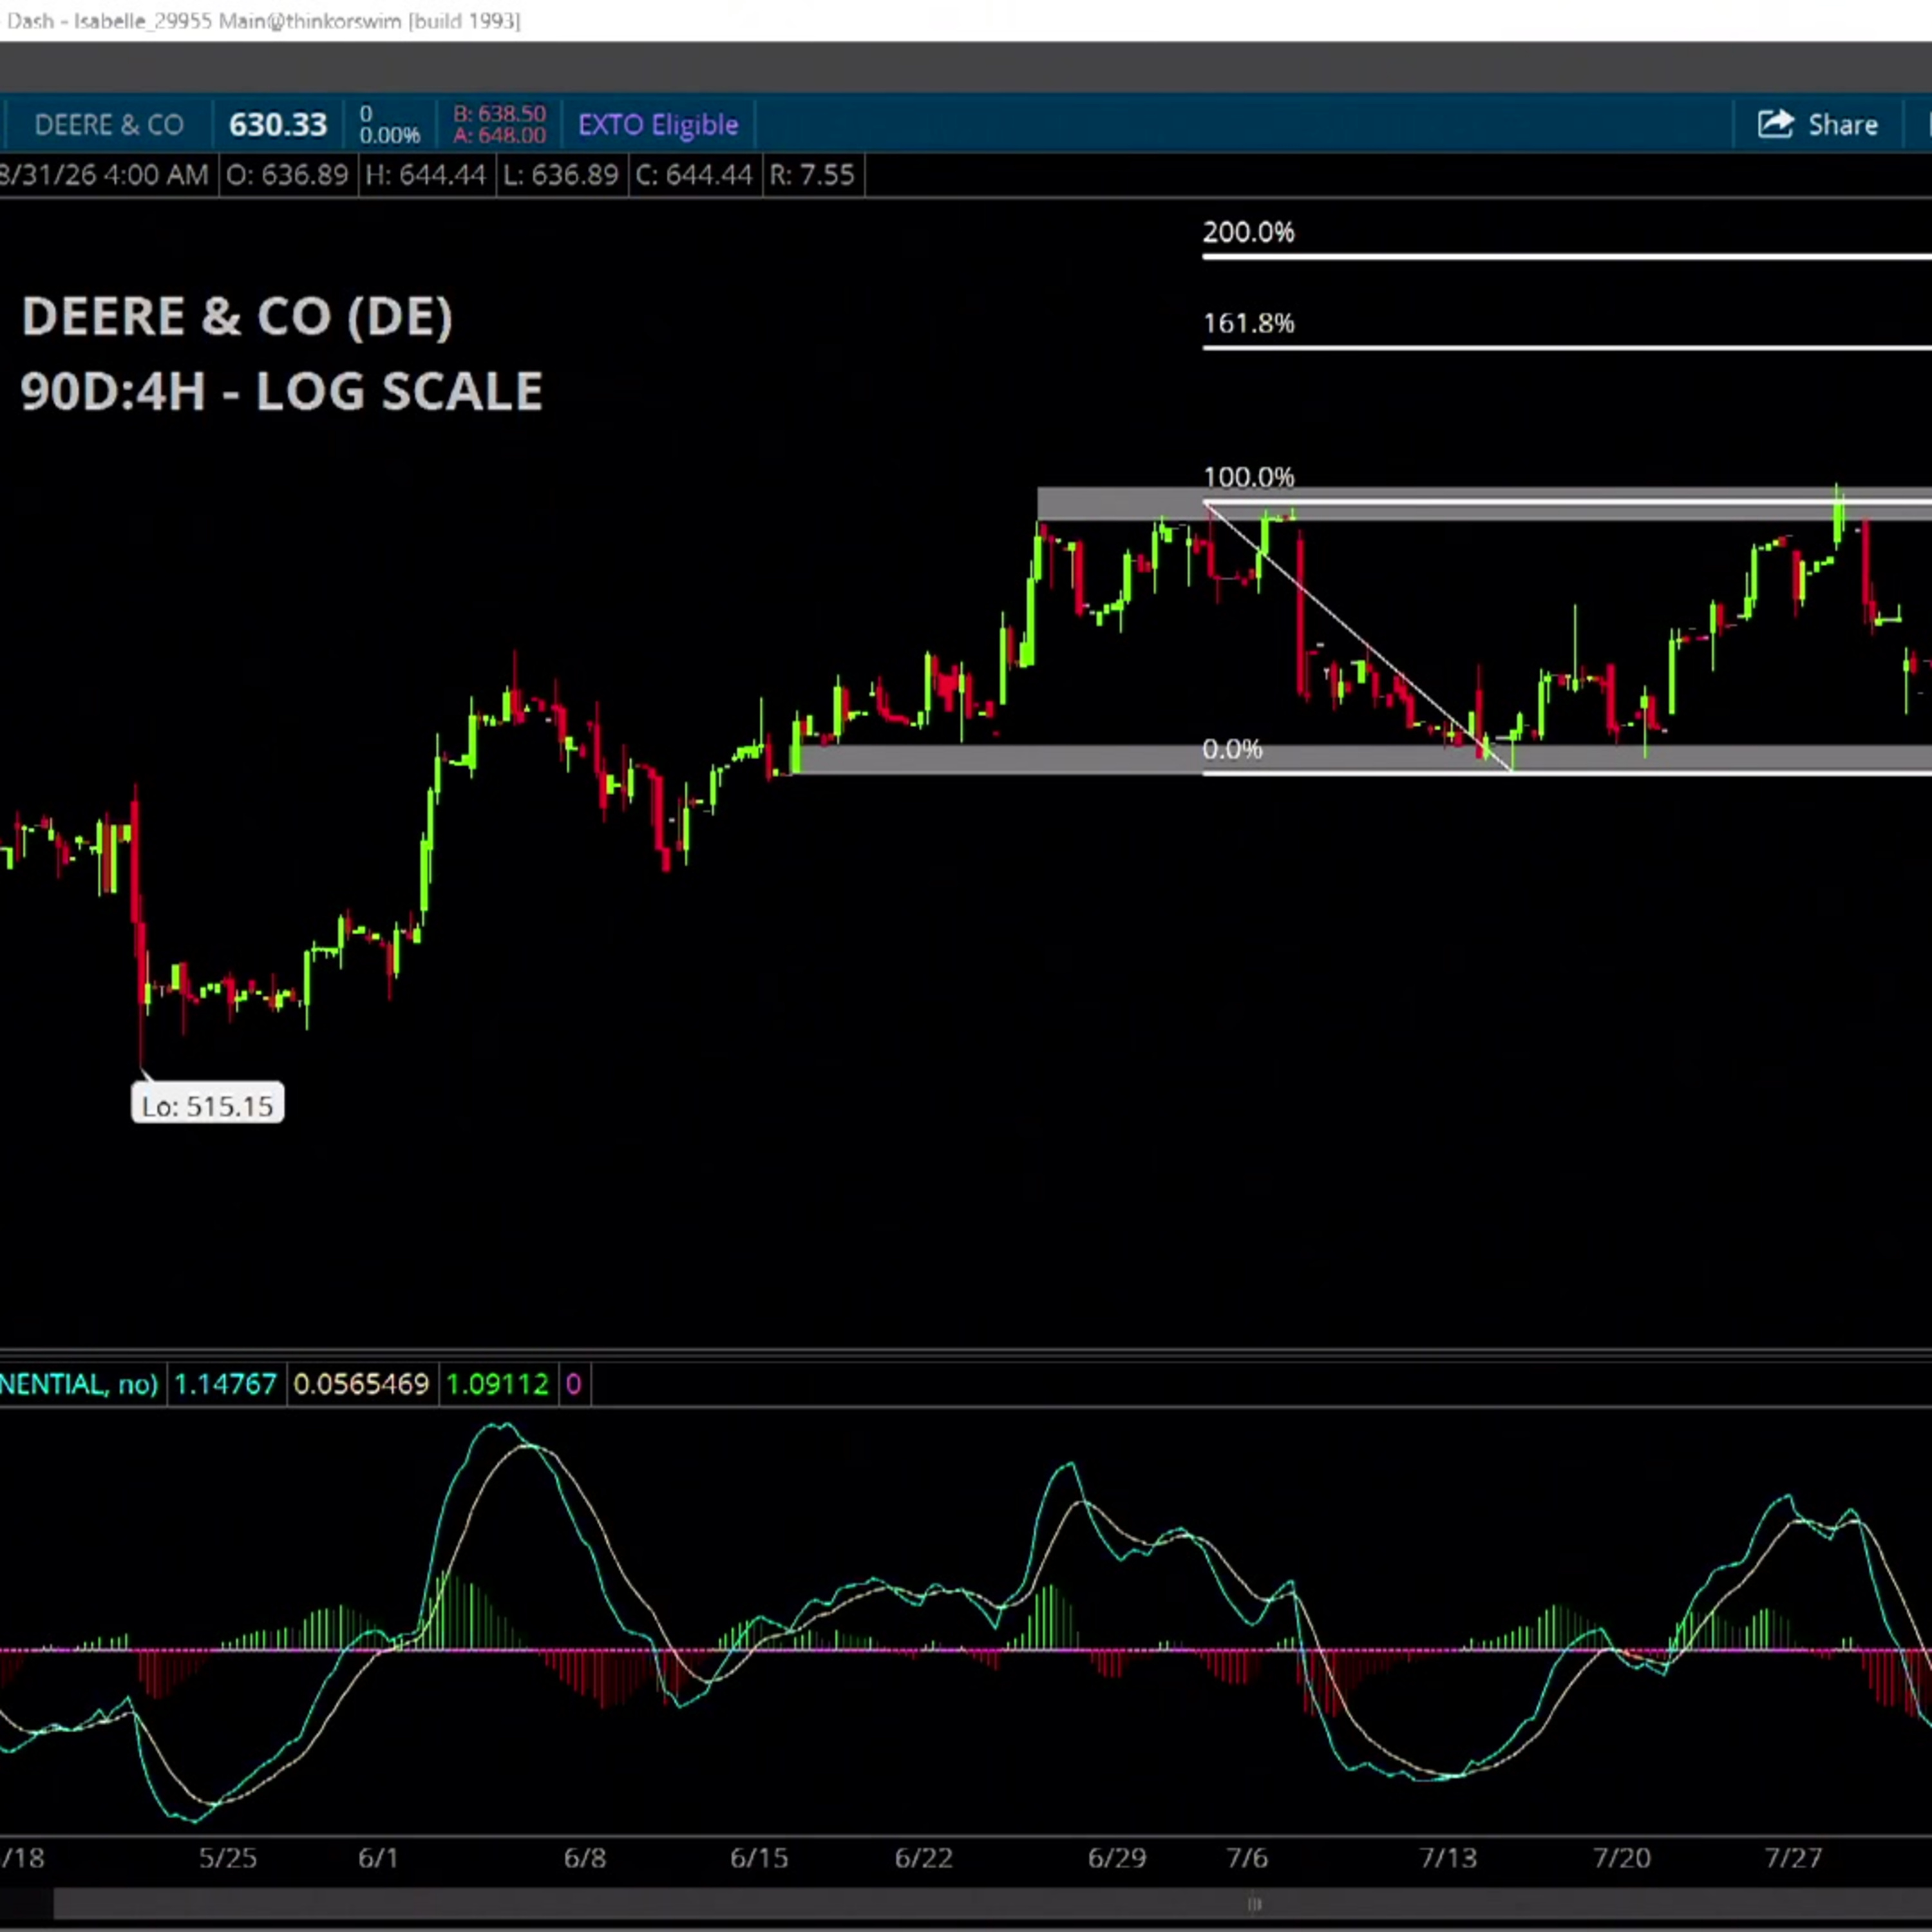This screenshot has width=1932, height=1932.
Task: Click the study value 1.09112
Action: [x=497, y=1384]
